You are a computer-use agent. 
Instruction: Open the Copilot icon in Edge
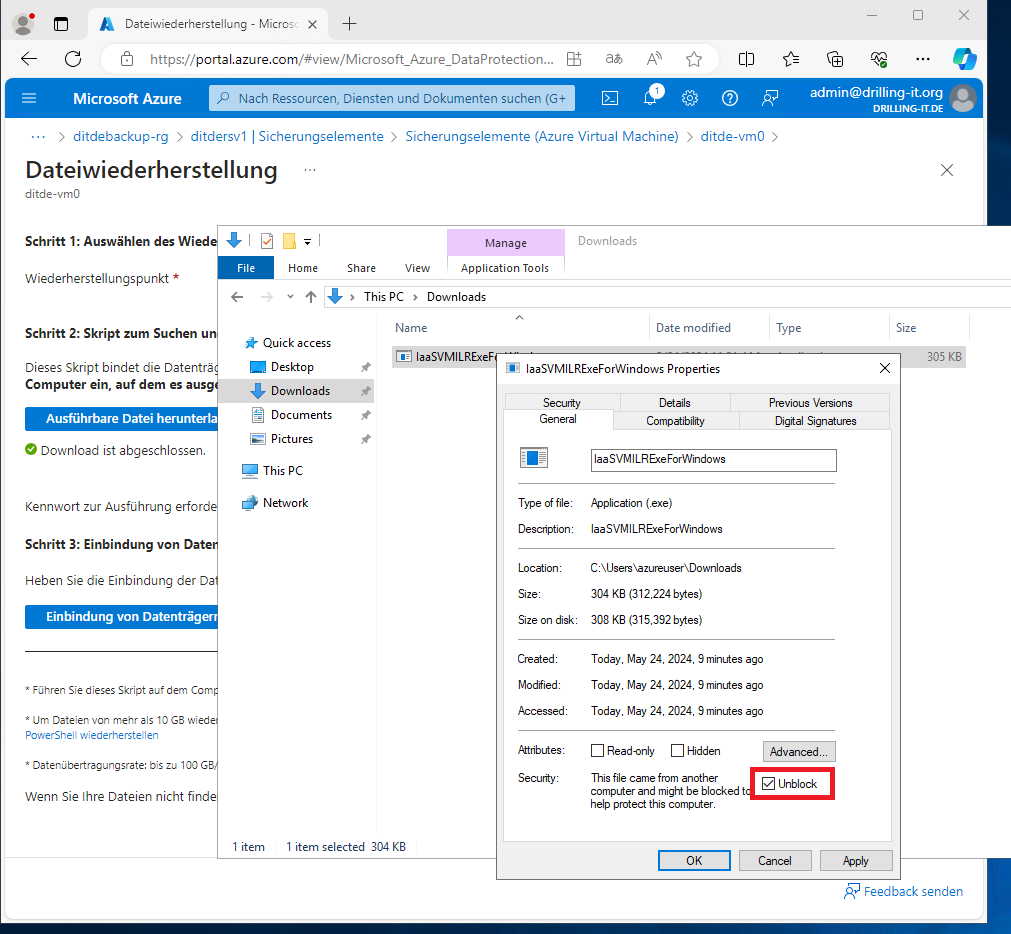[965, 59]
